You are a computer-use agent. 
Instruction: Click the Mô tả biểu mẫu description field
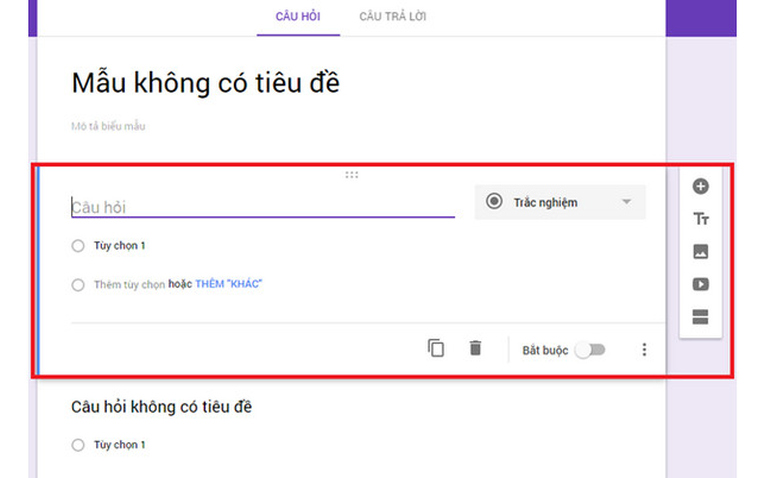(x=108, y=126)
